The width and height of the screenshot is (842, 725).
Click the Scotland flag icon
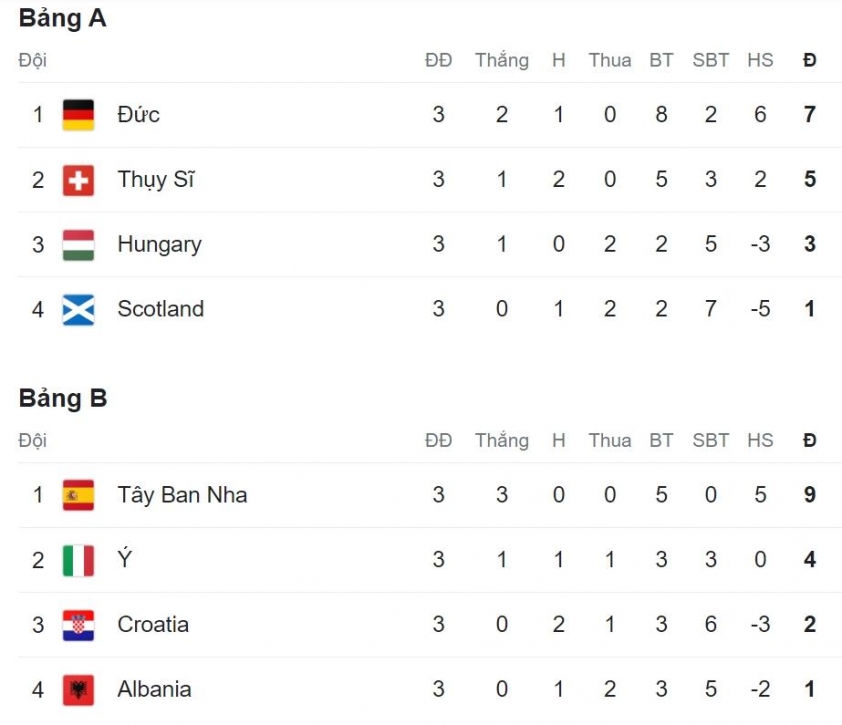coord(78,310)
